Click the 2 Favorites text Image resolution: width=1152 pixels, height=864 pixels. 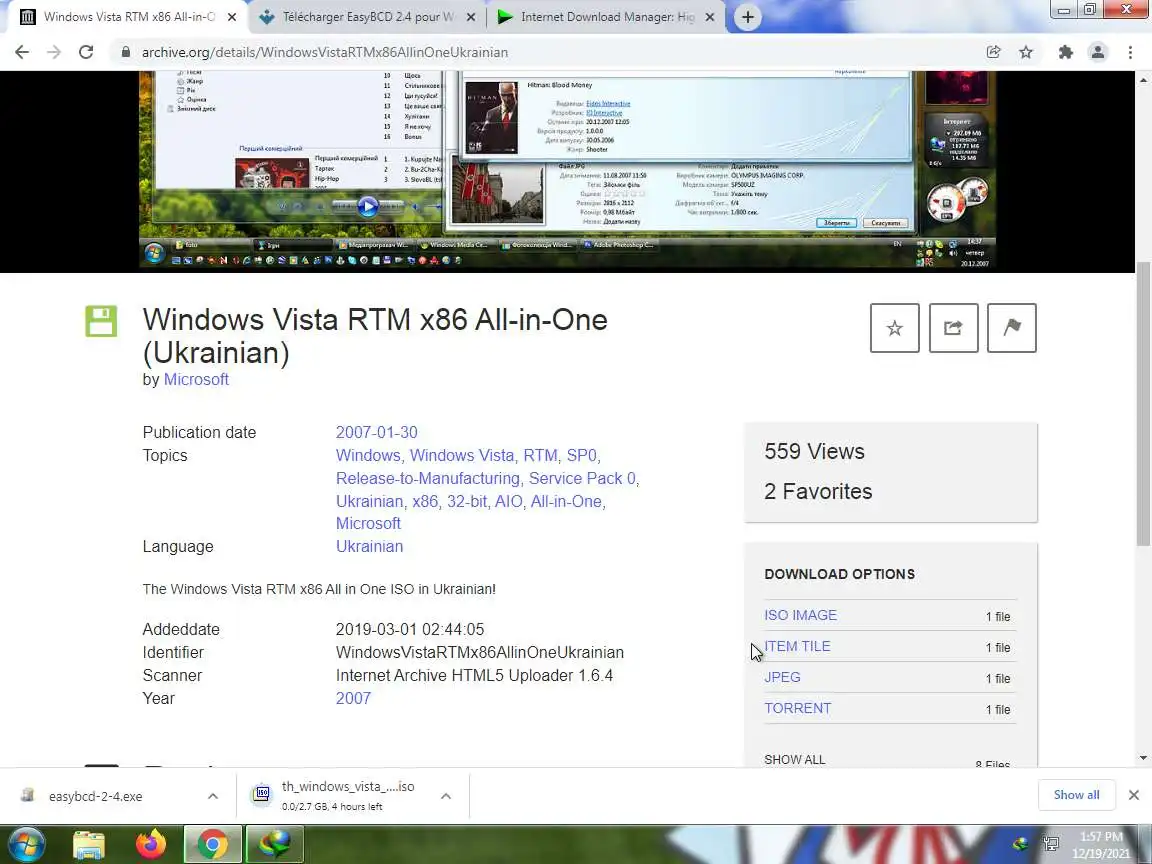click(818, 491)
